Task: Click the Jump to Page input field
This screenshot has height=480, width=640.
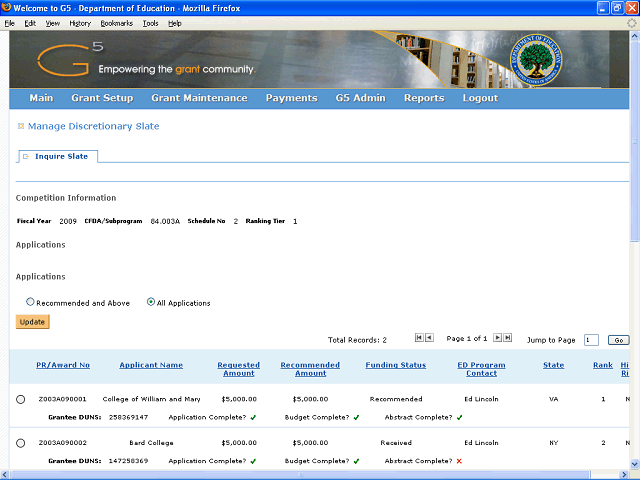Action: [x=591, y=340]
